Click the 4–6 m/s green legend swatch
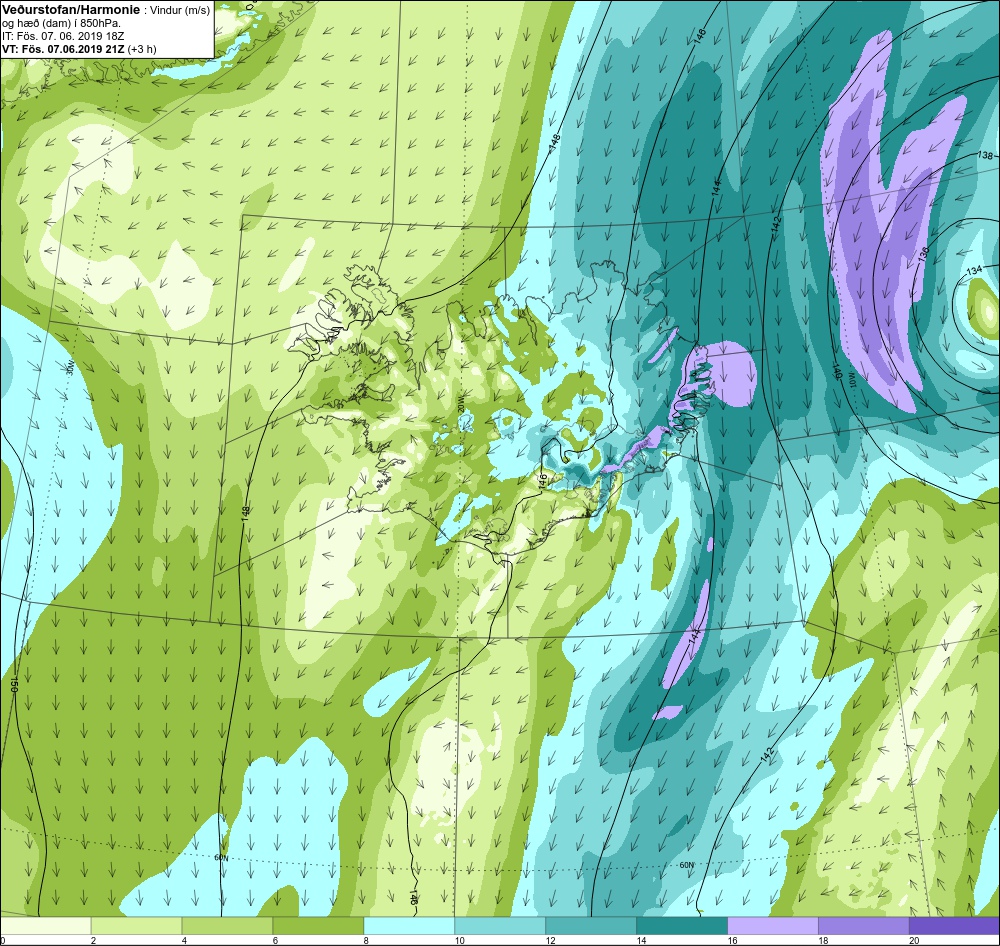 pos(228,925)
